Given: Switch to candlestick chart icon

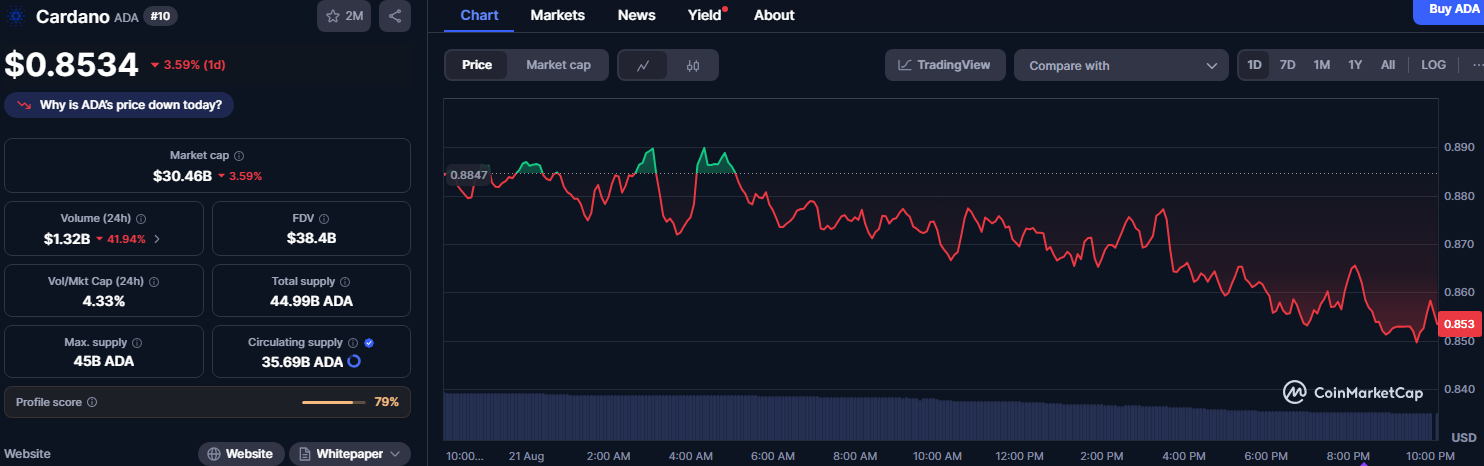Looking at the screenshot, I should [x=693, y=66].
